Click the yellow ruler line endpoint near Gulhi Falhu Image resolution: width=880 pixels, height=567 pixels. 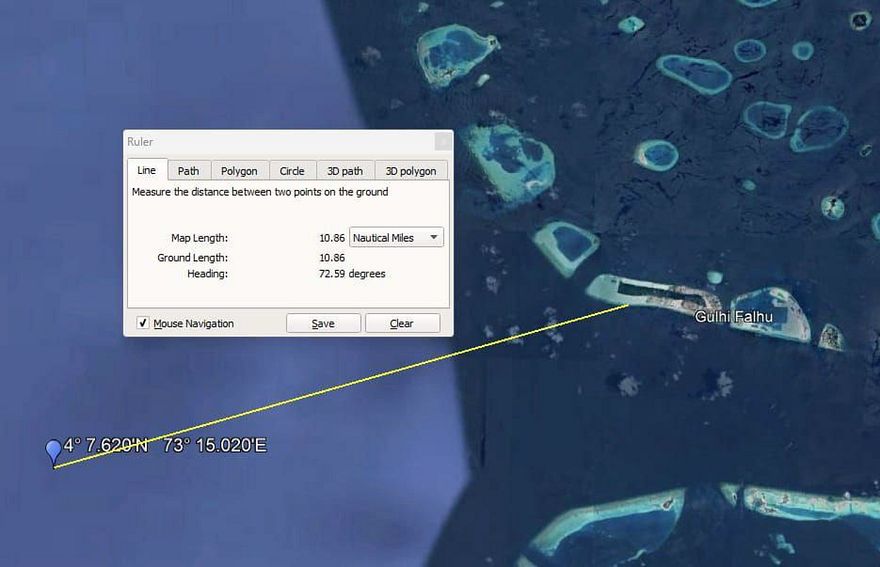628,305
